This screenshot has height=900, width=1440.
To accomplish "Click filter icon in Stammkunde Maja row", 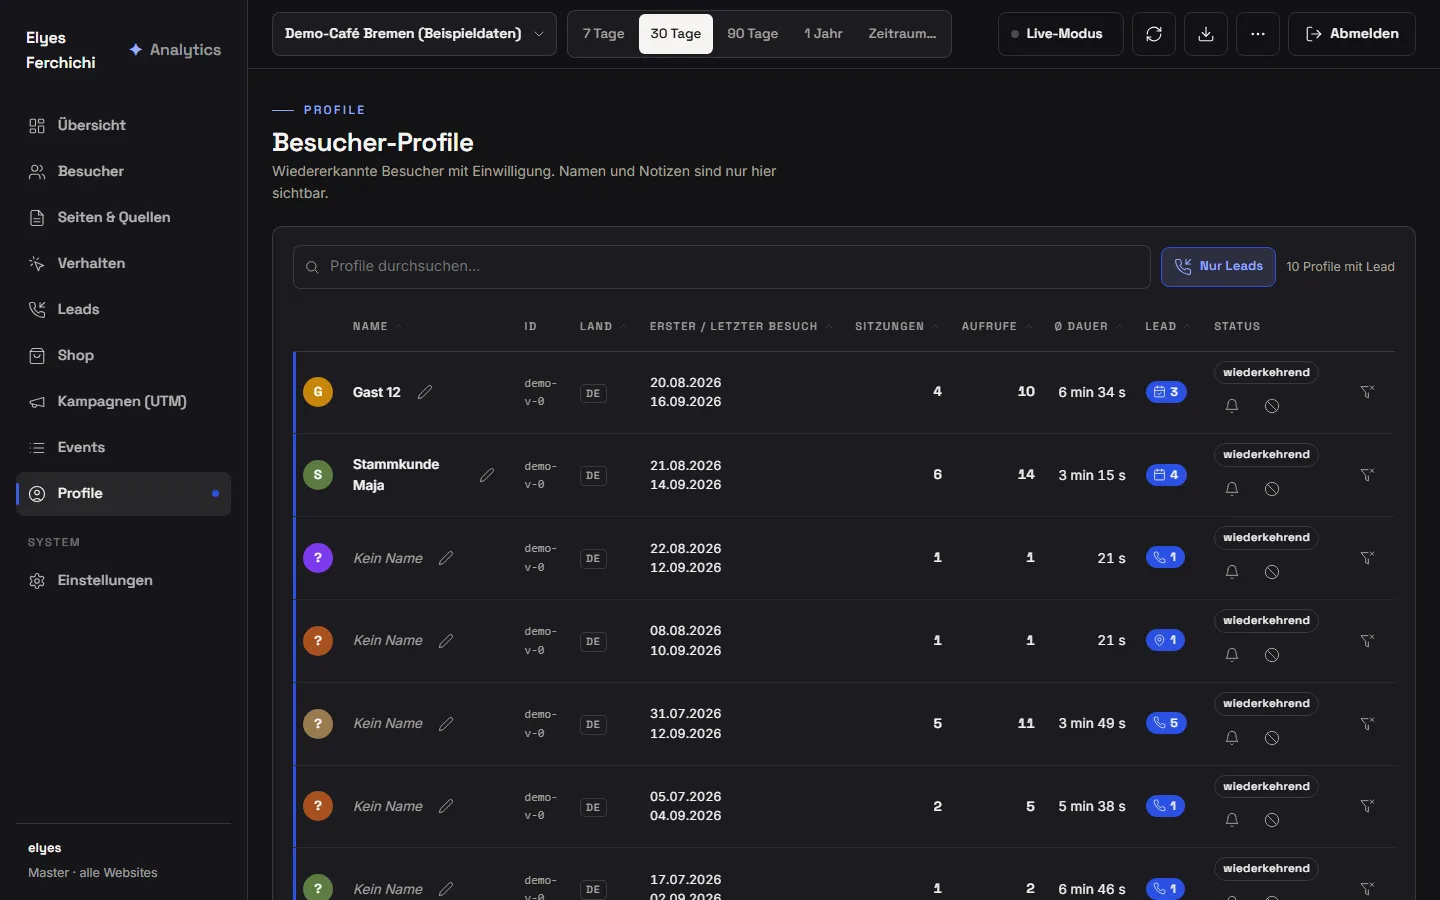I will coord(1367,475).
